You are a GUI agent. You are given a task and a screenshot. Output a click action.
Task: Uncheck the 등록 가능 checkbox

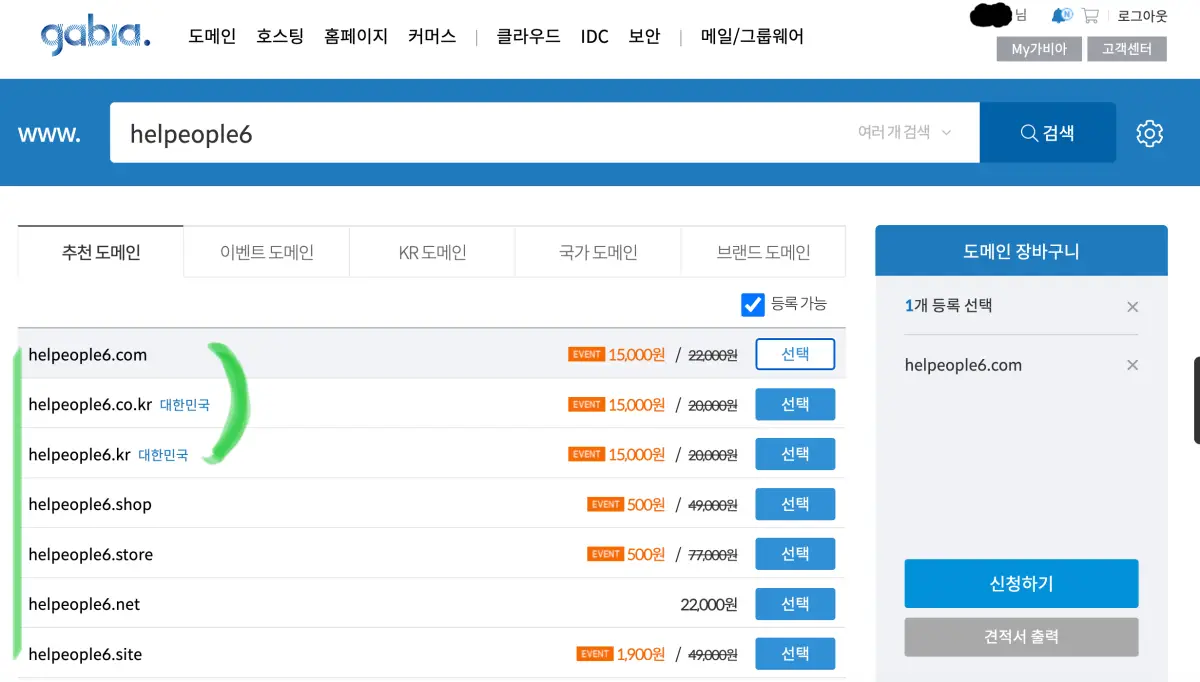point(753,304)
